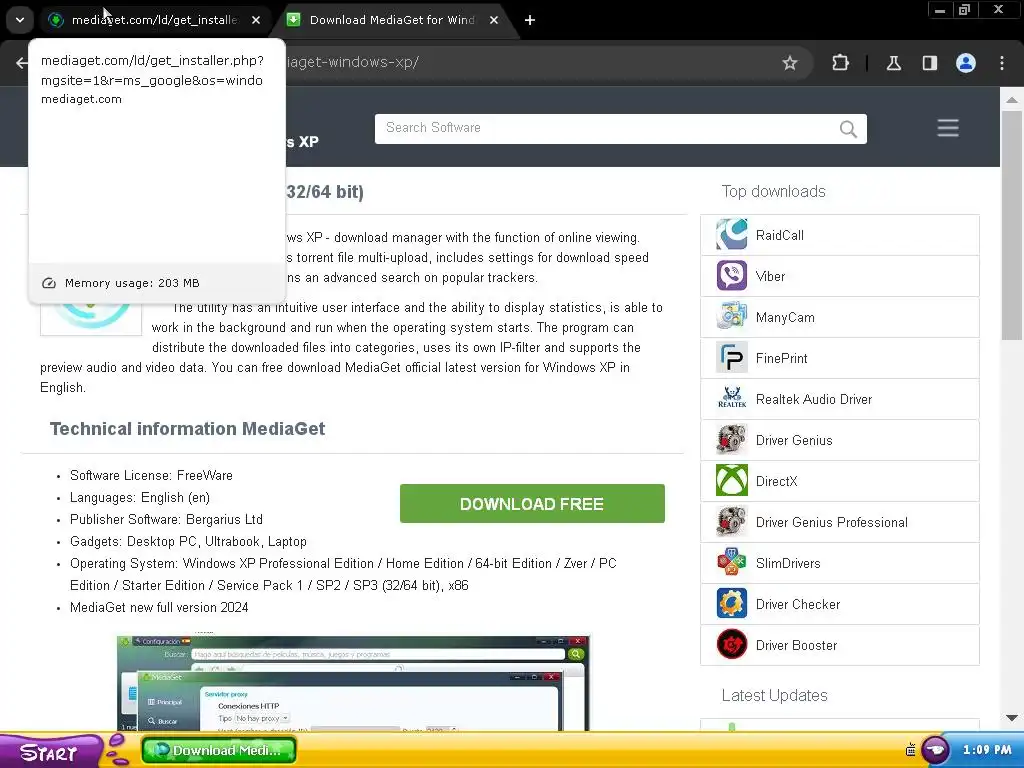Viewport: 1024px width, 768px height.
Task: Open the DirectX icon in Top downloads
Action: point(731,481)
